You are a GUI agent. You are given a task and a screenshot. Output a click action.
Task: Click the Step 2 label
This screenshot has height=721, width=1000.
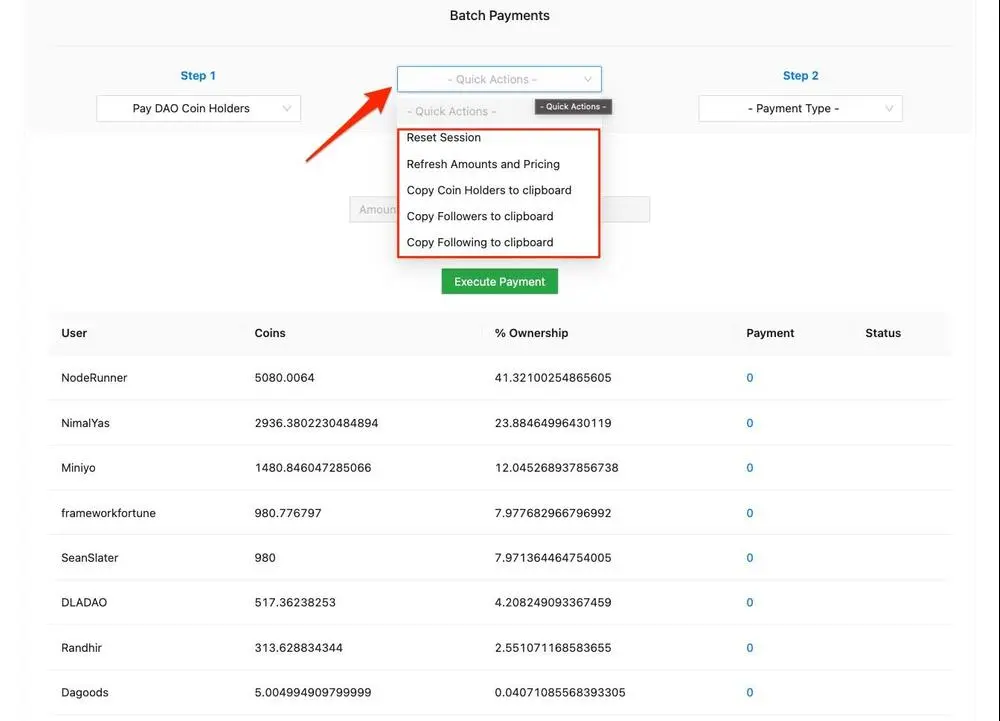pyautogui.click(x=800, y=76)
